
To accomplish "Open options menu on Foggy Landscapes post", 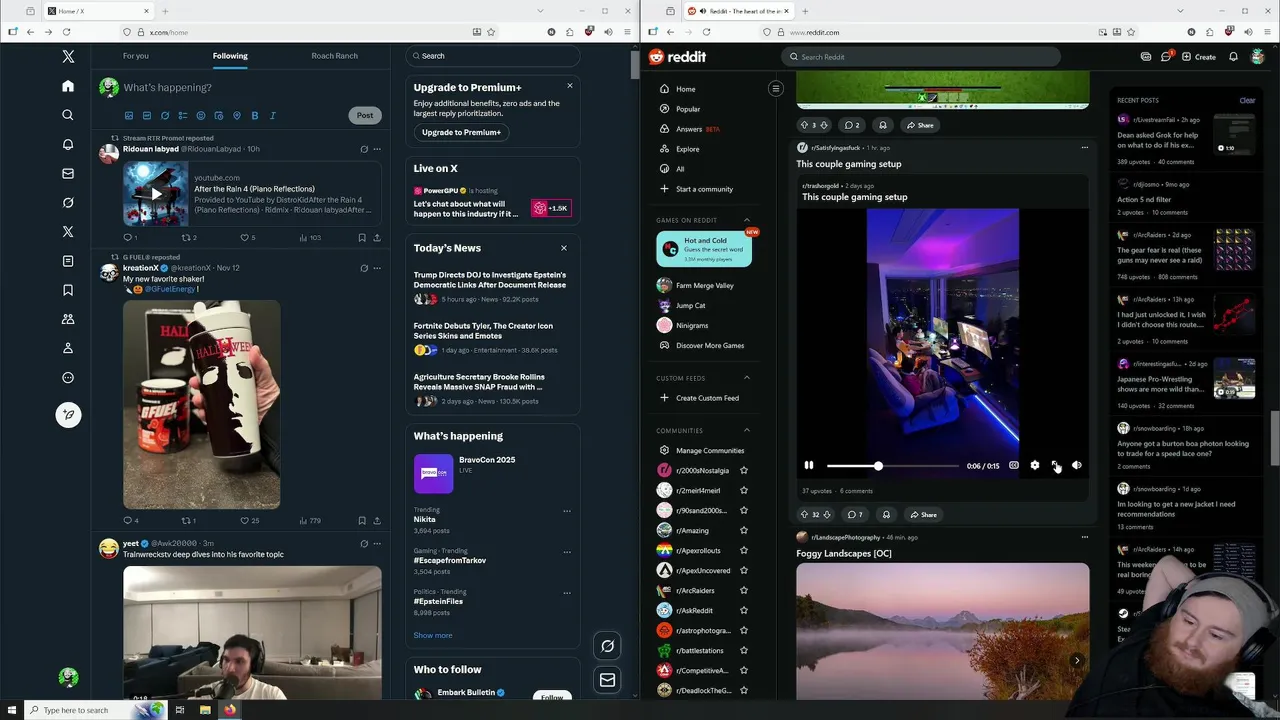I will [1084, 537].
